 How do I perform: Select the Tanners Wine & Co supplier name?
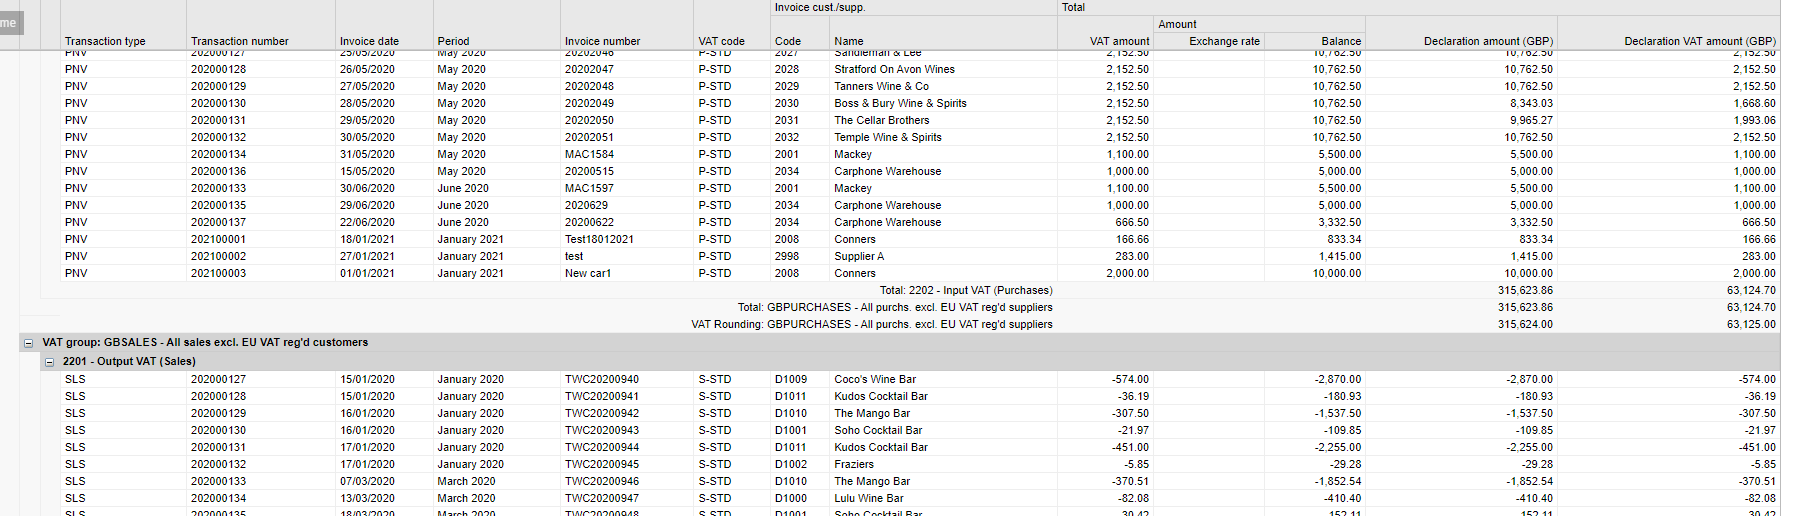pyautogui.click(x=881, y=86)
